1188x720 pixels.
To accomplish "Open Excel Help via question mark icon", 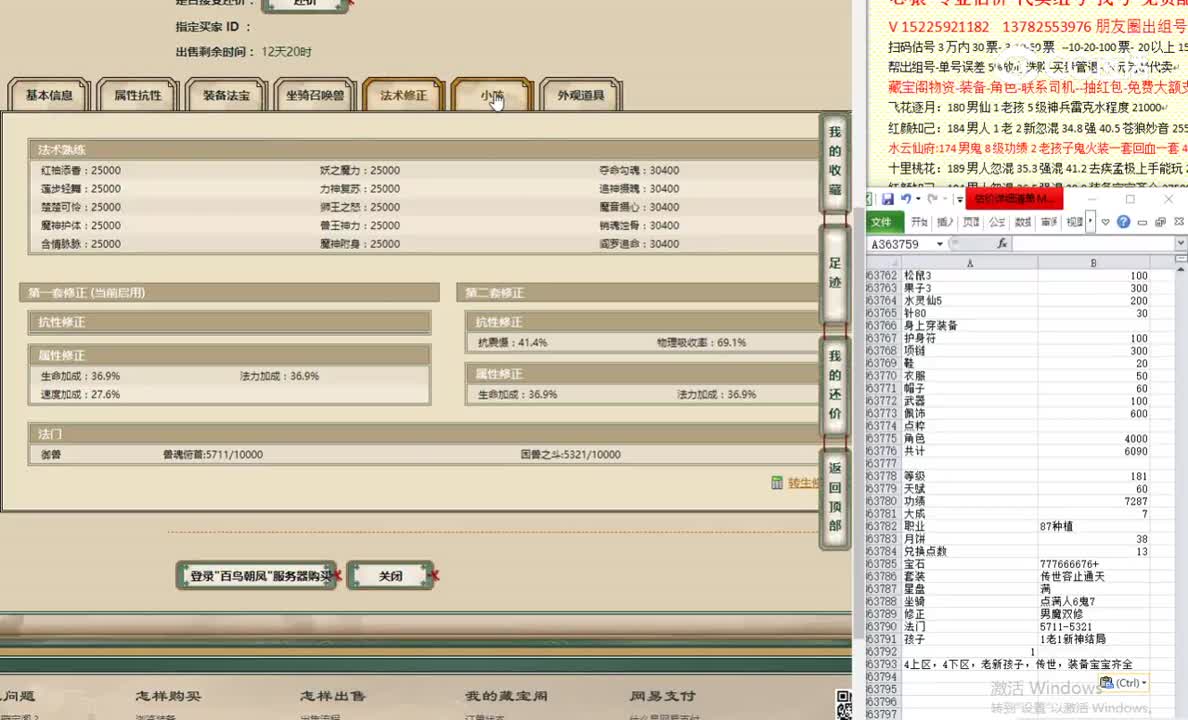I will coord(1122,222).
